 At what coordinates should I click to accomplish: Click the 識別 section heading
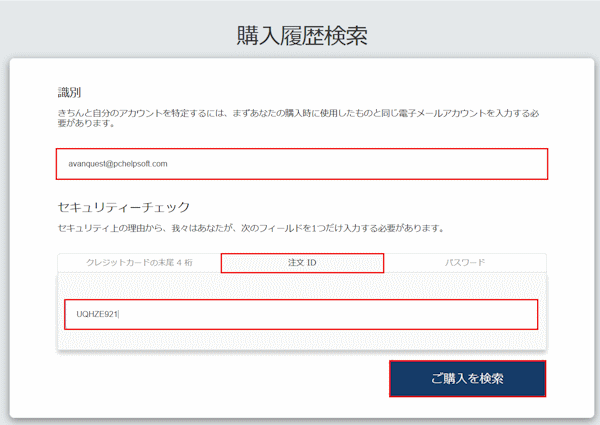pyautogui.click(x=69, y=91)
